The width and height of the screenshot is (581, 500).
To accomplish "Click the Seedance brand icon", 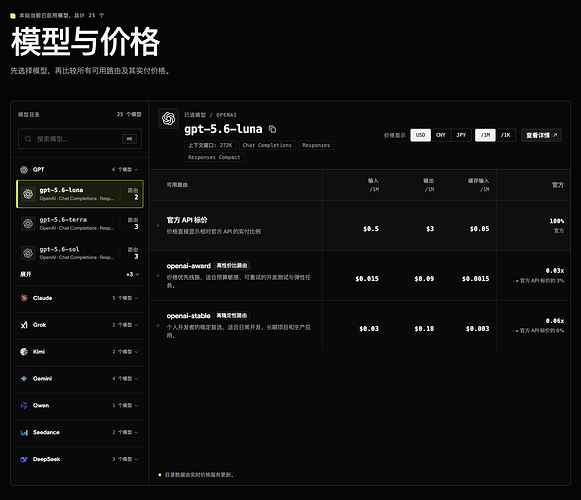I will tap(24, 433).
